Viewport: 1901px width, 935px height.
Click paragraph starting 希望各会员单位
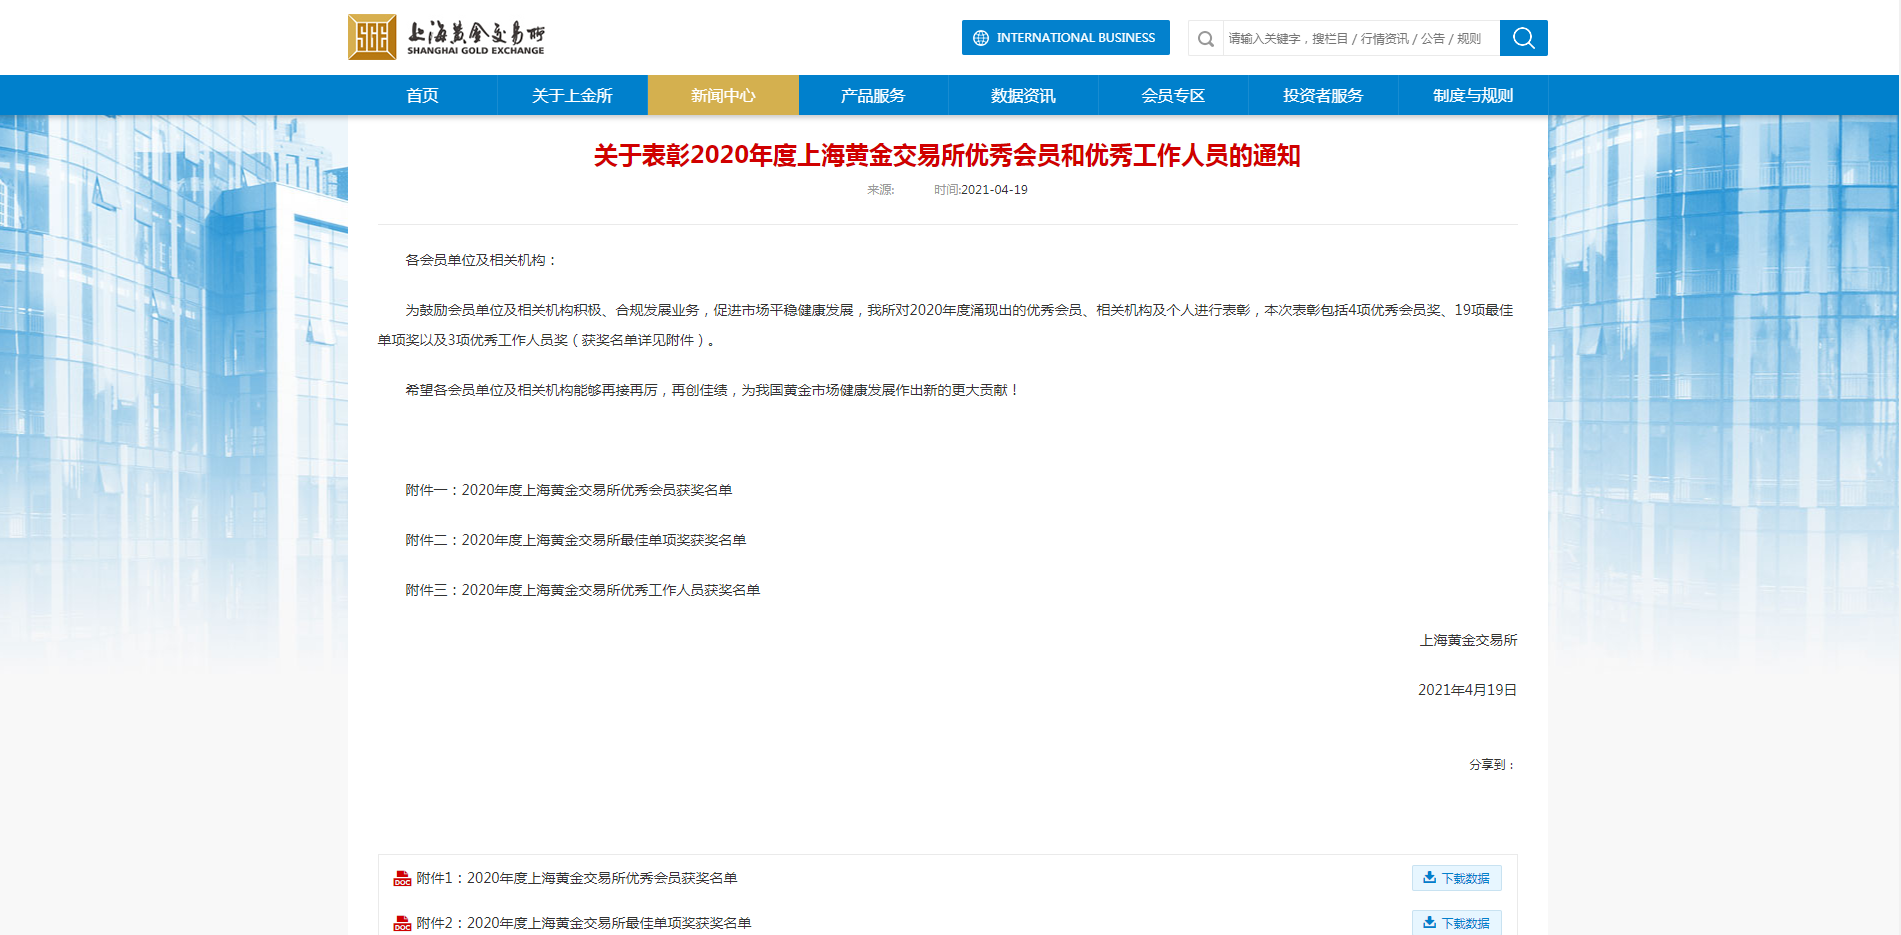[712, 390]
